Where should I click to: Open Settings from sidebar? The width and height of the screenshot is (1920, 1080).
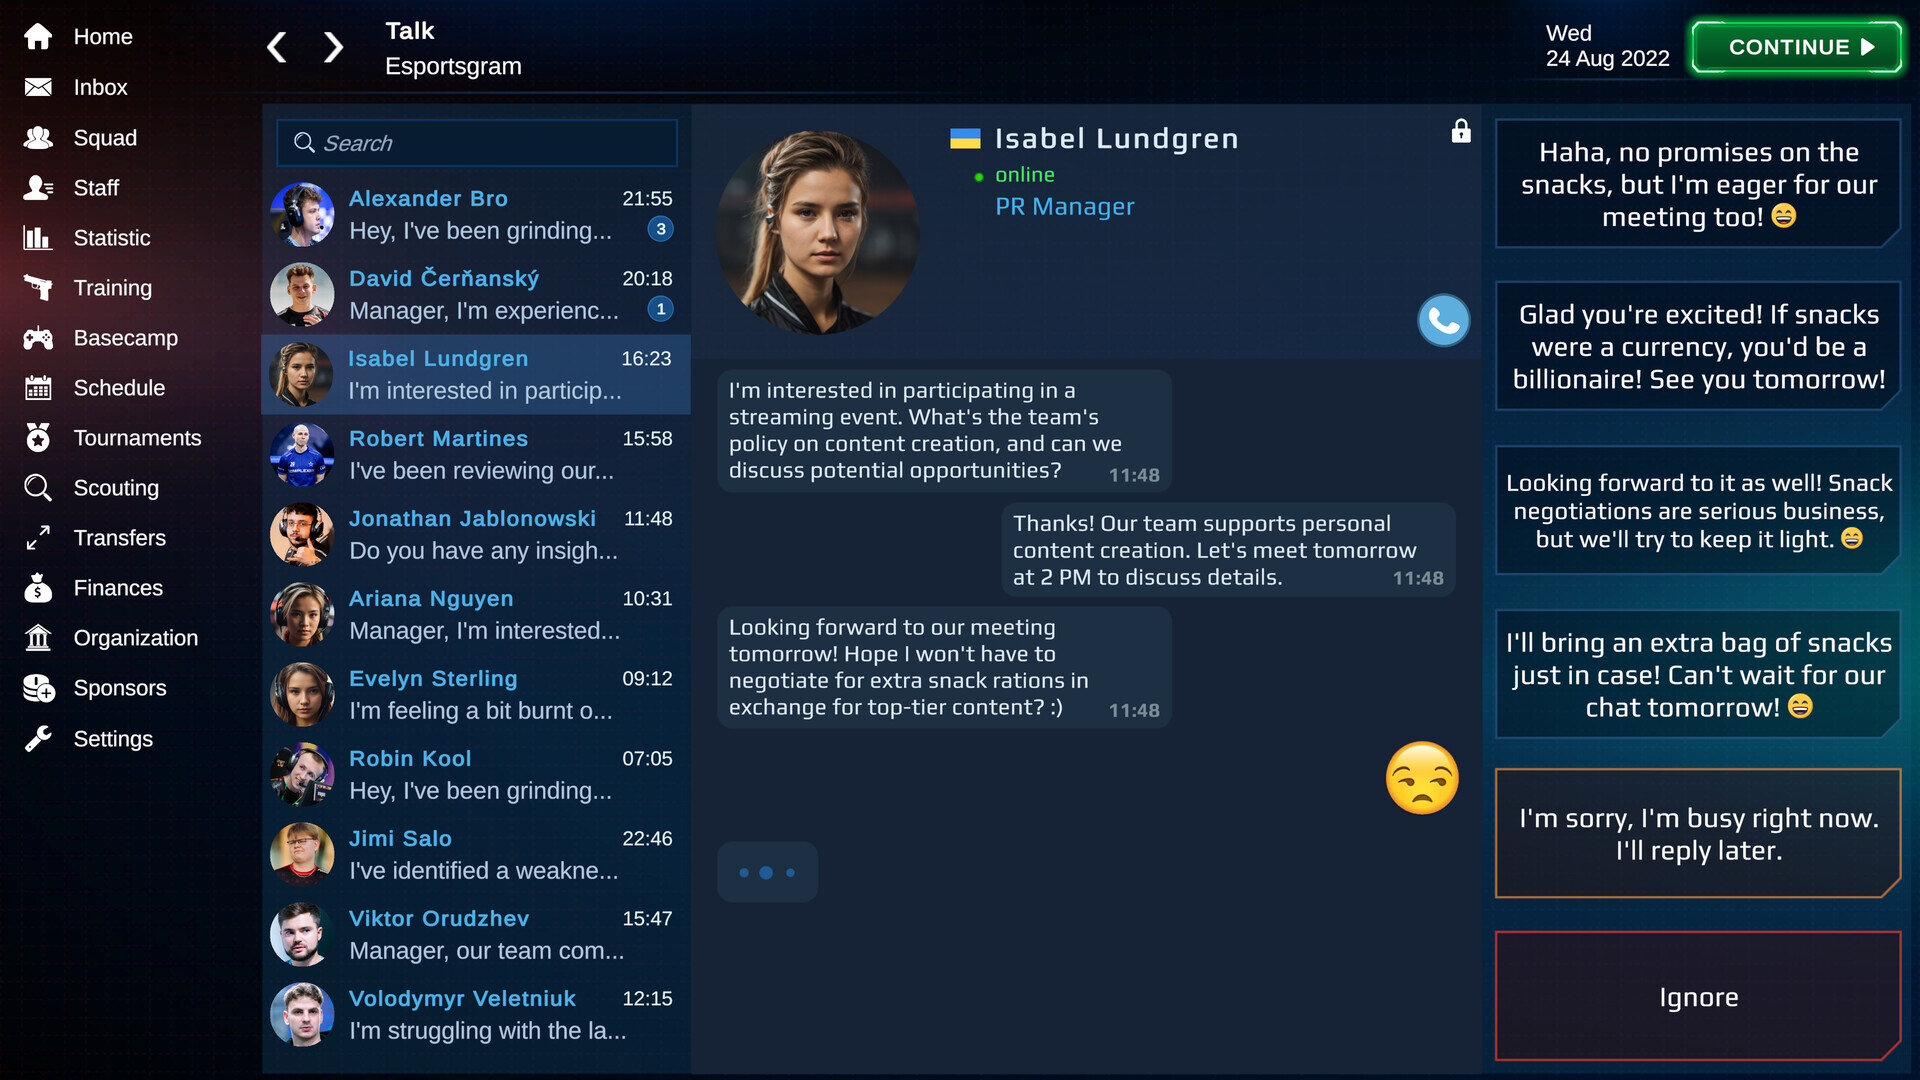(x=113, y=738)
